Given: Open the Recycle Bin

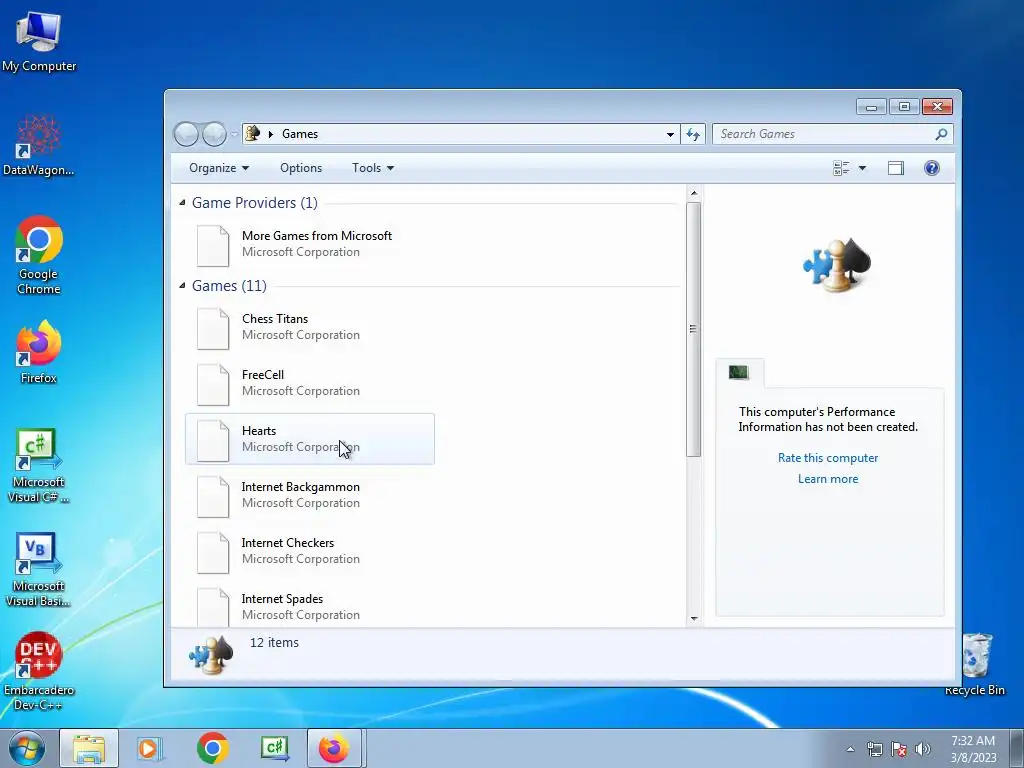Looking at the screenshot, I should click(x=976, y=664).
